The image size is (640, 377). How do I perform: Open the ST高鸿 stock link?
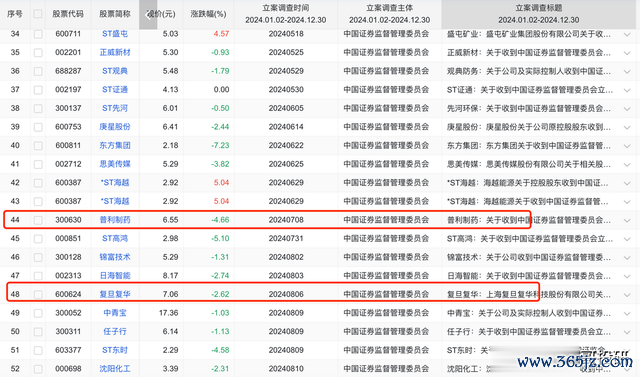tap(115, 238)
